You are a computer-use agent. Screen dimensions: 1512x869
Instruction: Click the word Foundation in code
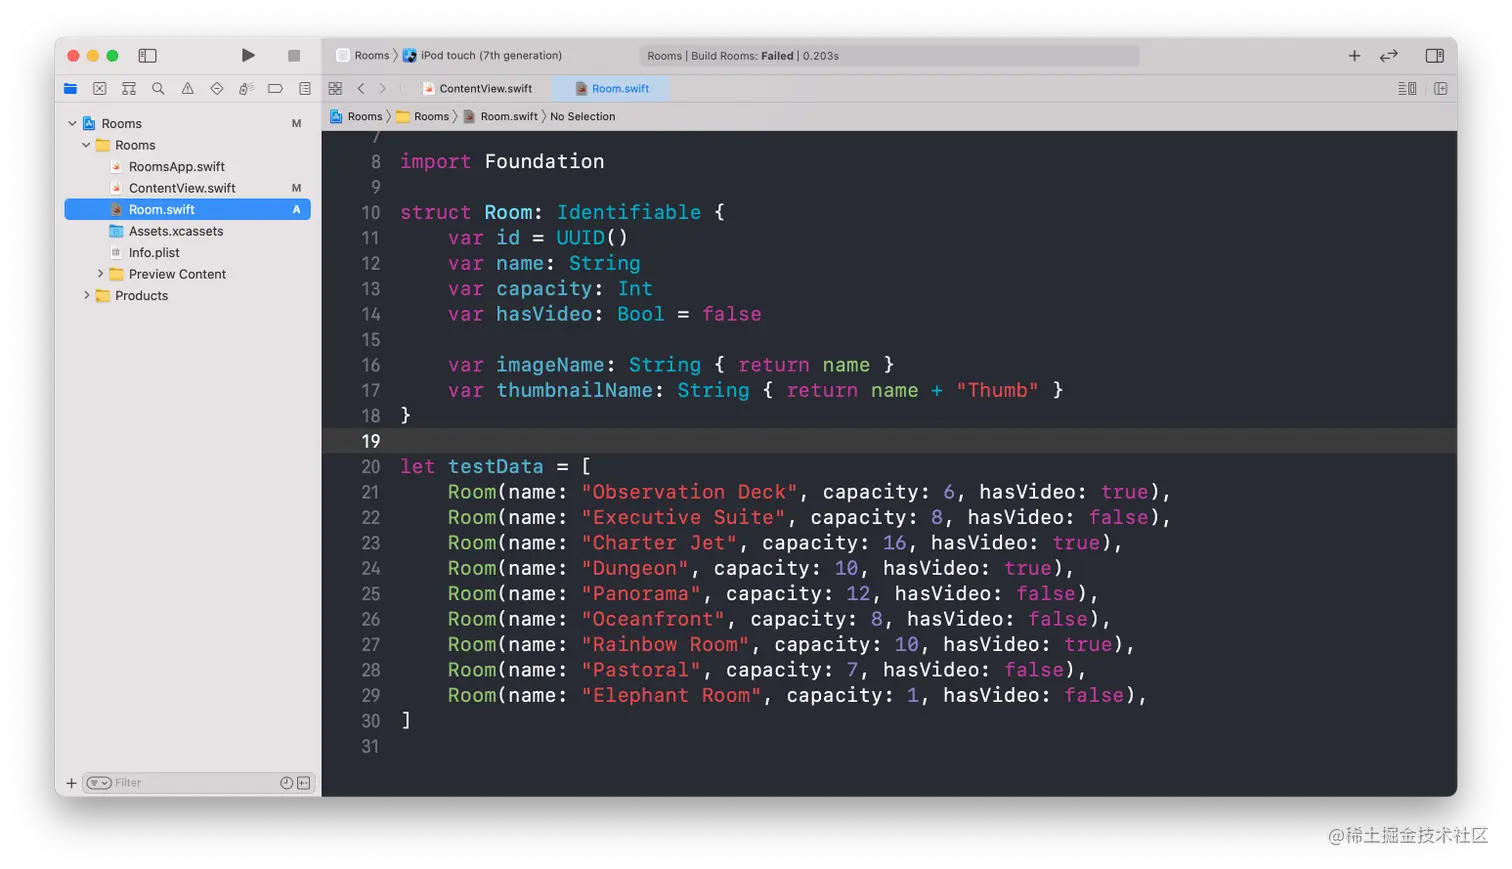click(x=544, y=162)
